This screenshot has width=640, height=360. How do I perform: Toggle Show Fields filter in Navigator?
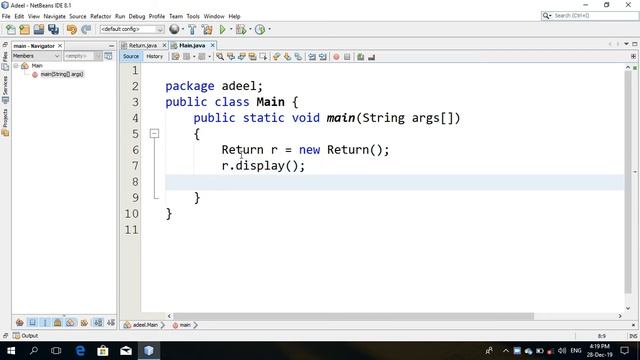32,322
